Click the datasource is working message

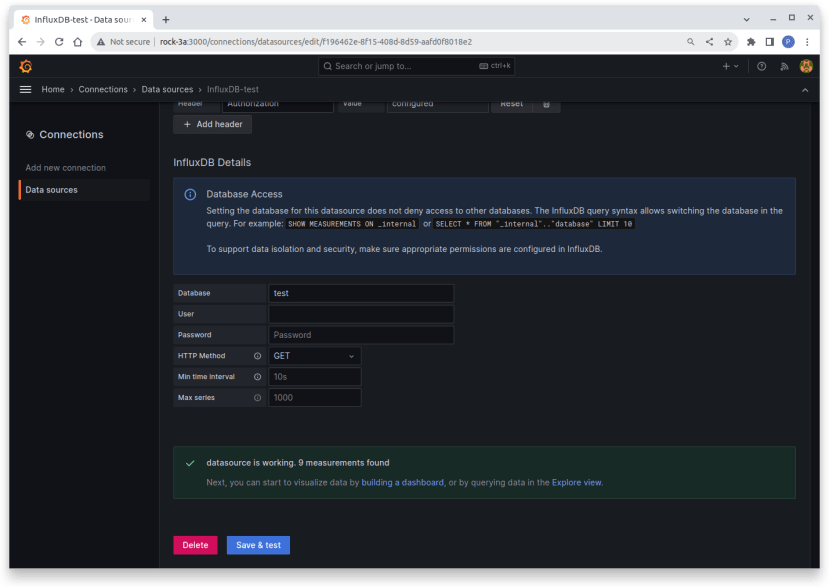coord(298,463)
